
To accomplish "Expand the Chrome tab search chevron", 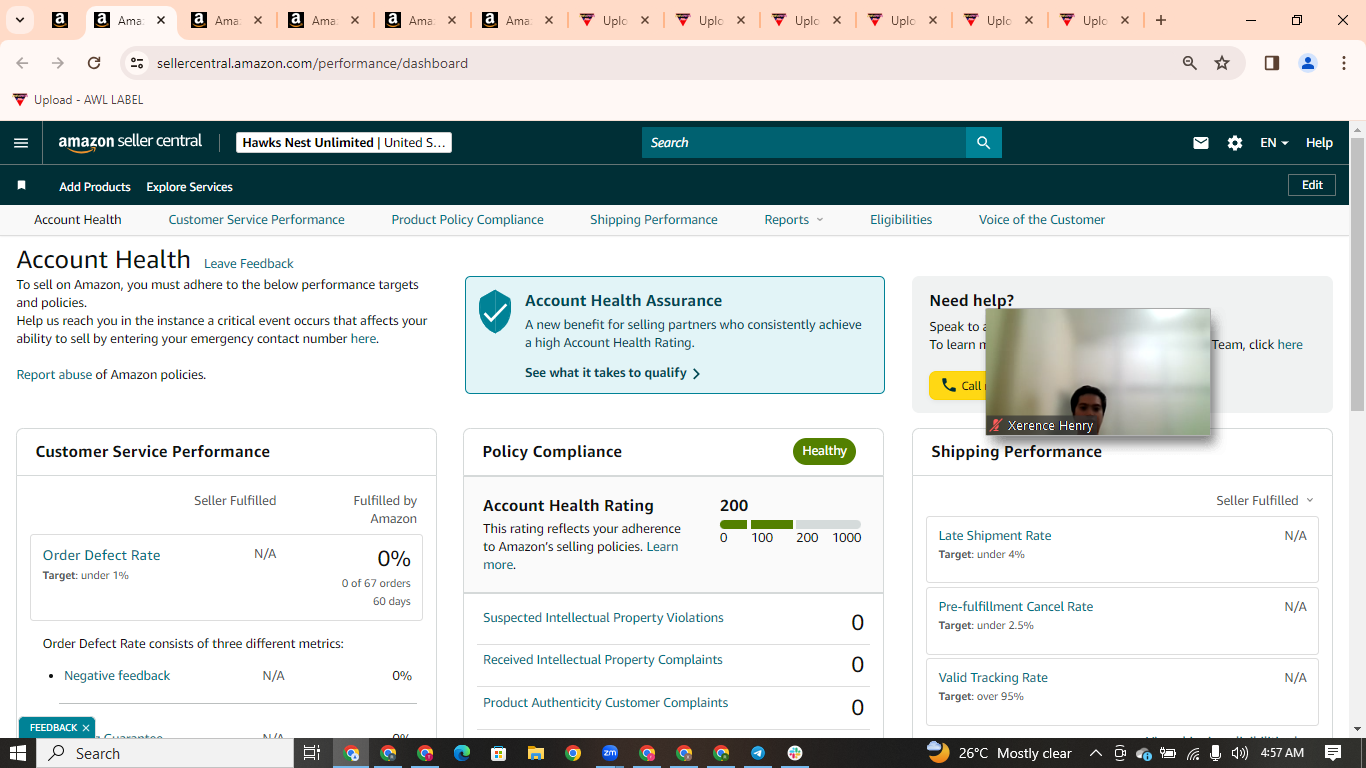I will click(19, 20).
